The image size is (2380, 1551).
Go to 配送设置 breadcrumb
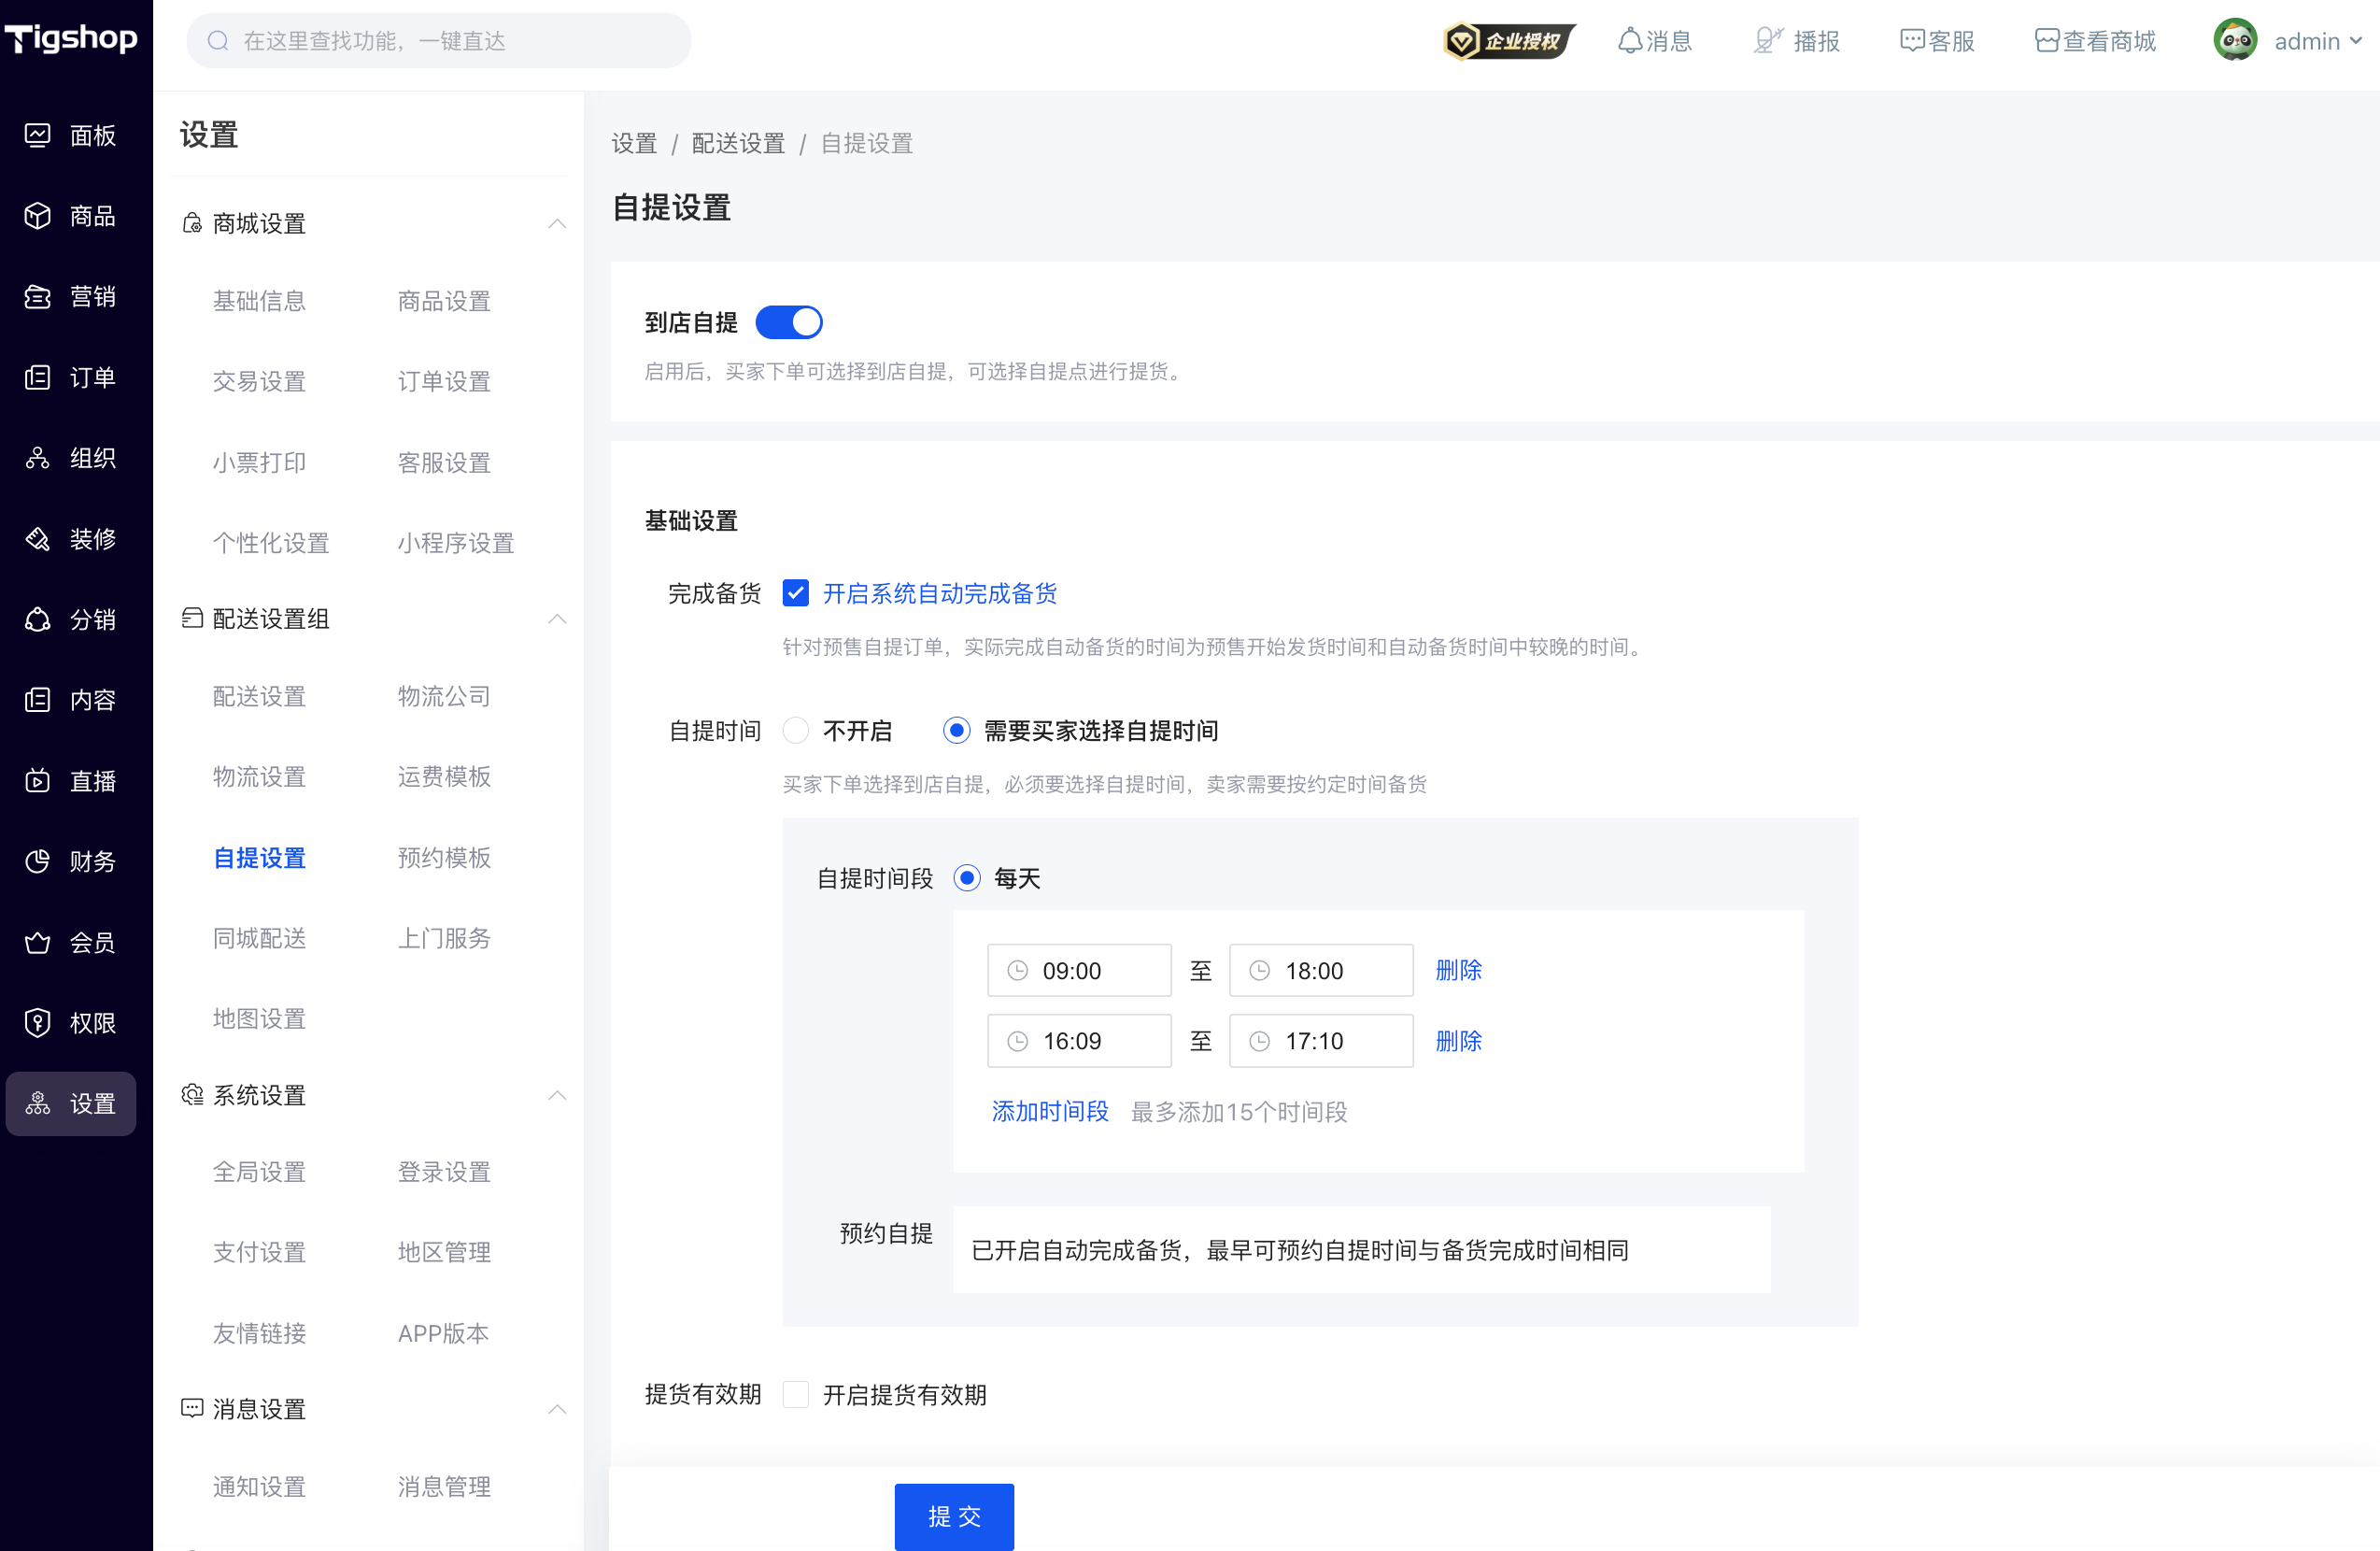click(x=738, y=144)
